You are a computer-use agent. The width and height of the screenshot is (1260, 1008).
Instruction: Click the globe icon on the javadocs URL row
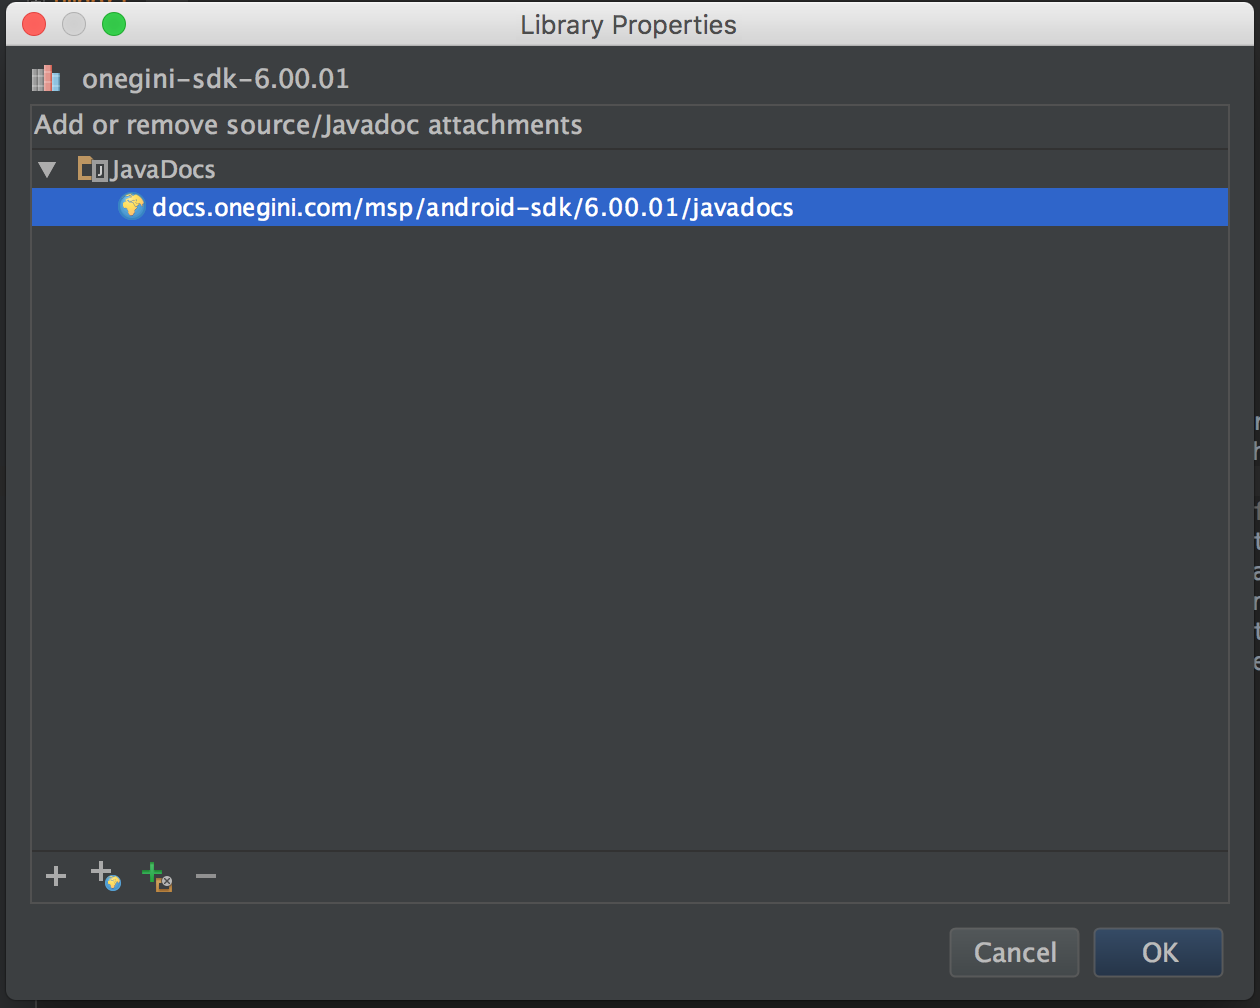[132, 207]
